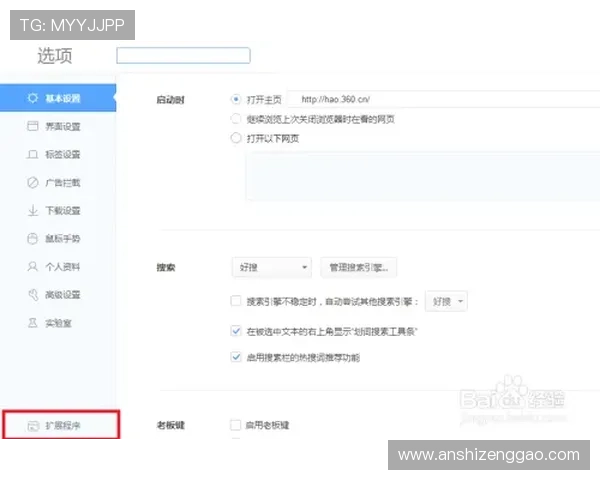600x480 pixels.
Task: Open the fallback search engine dropdown
Action: click(x=446, y=301)
